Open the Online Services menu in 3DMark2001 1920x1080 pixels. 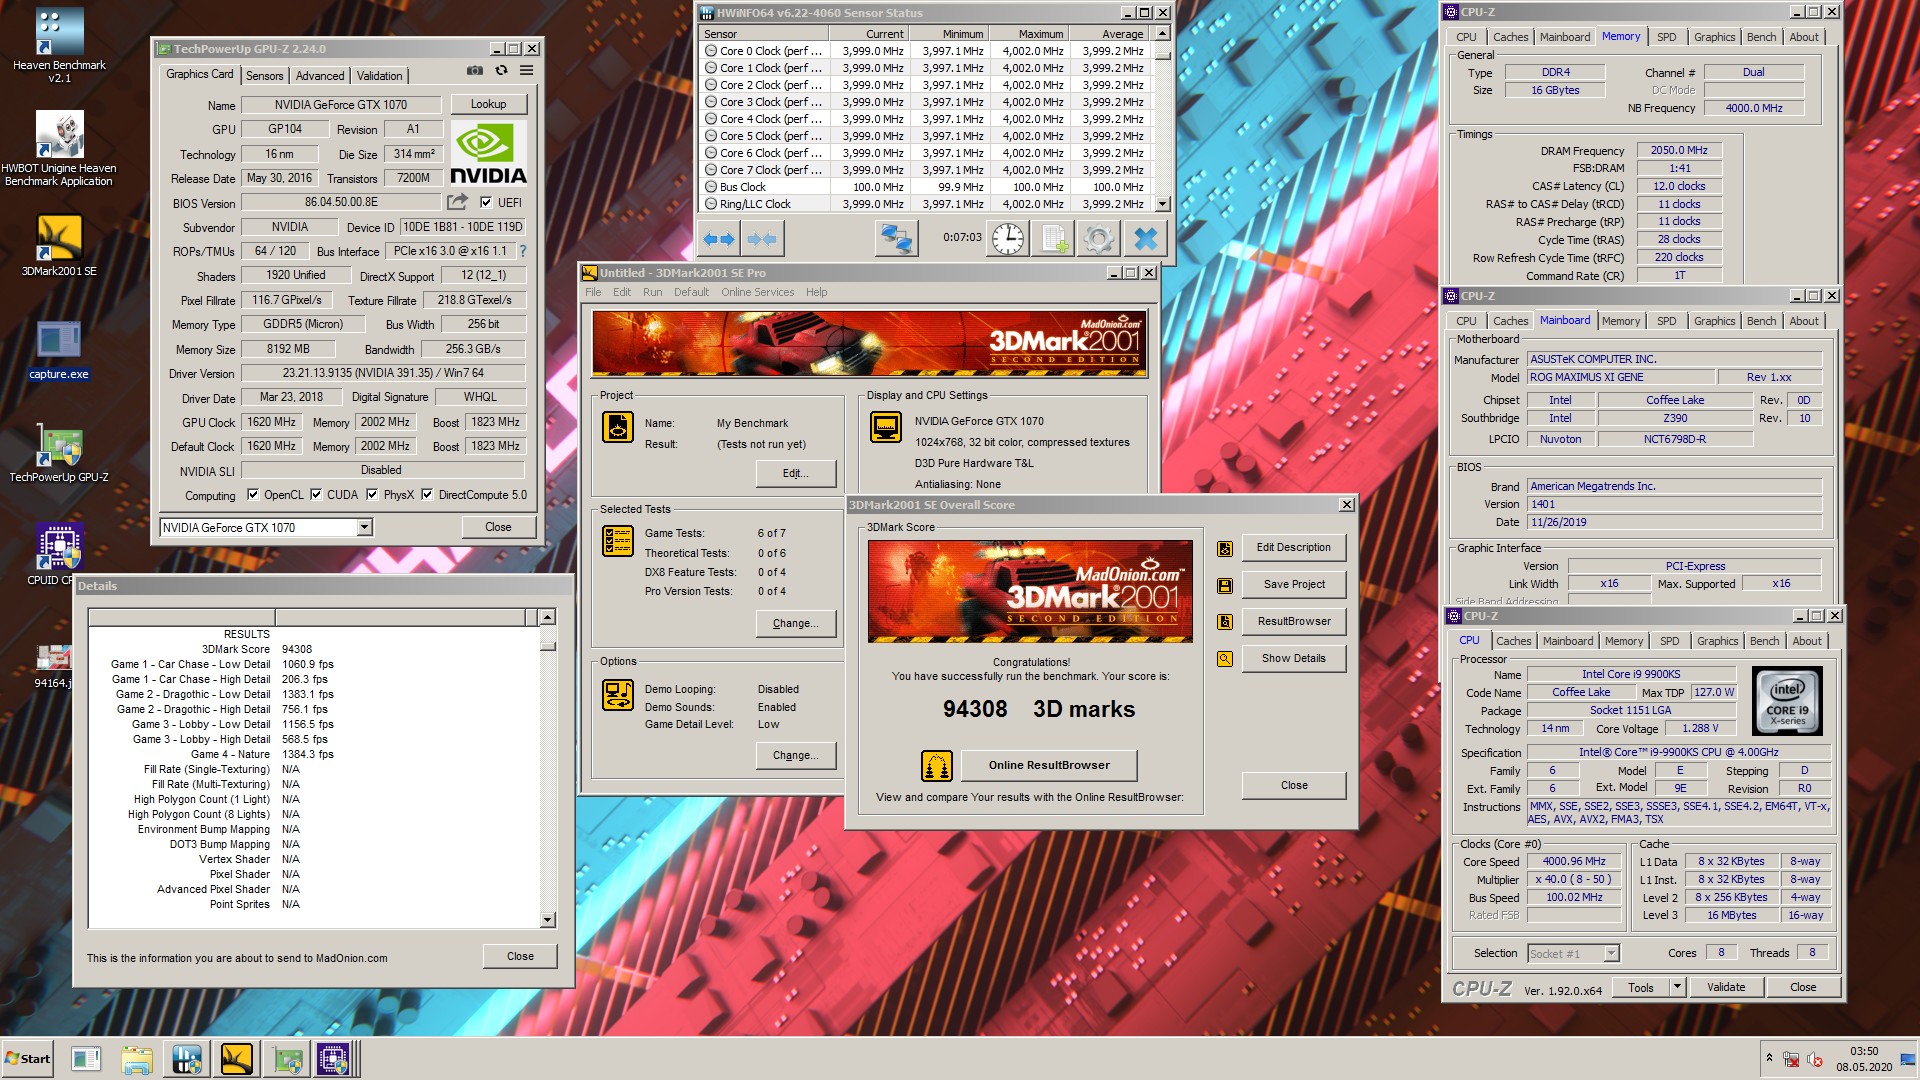(757, 292)
